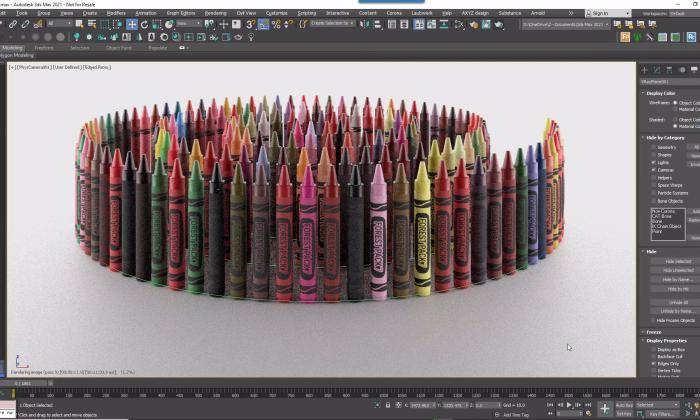Toggle the Space Warps hide checkbox

[654, 185]
